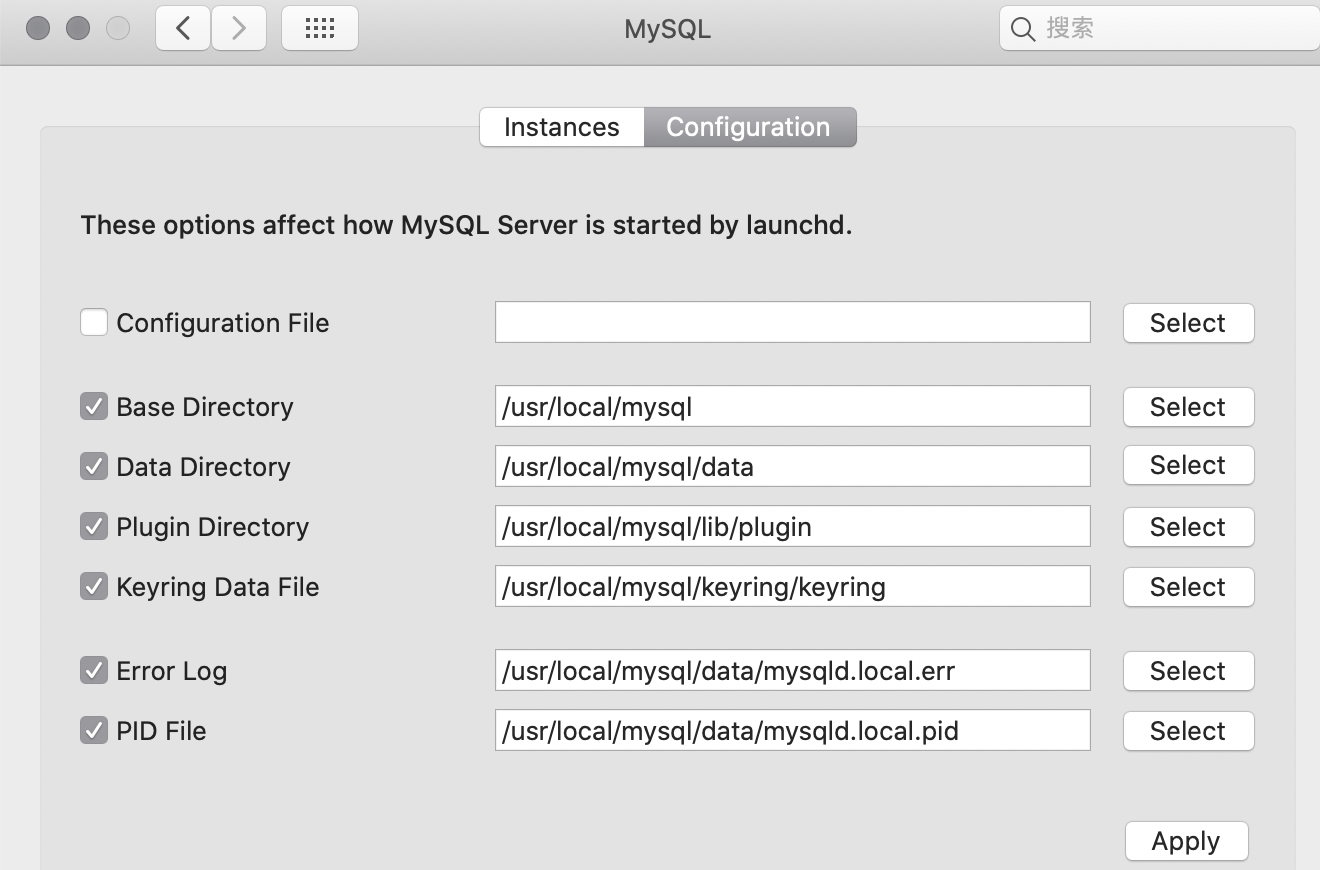This screenshot has width=1320, height=870.
Task: Click Select beside the PID File field
Action: 1188,731
